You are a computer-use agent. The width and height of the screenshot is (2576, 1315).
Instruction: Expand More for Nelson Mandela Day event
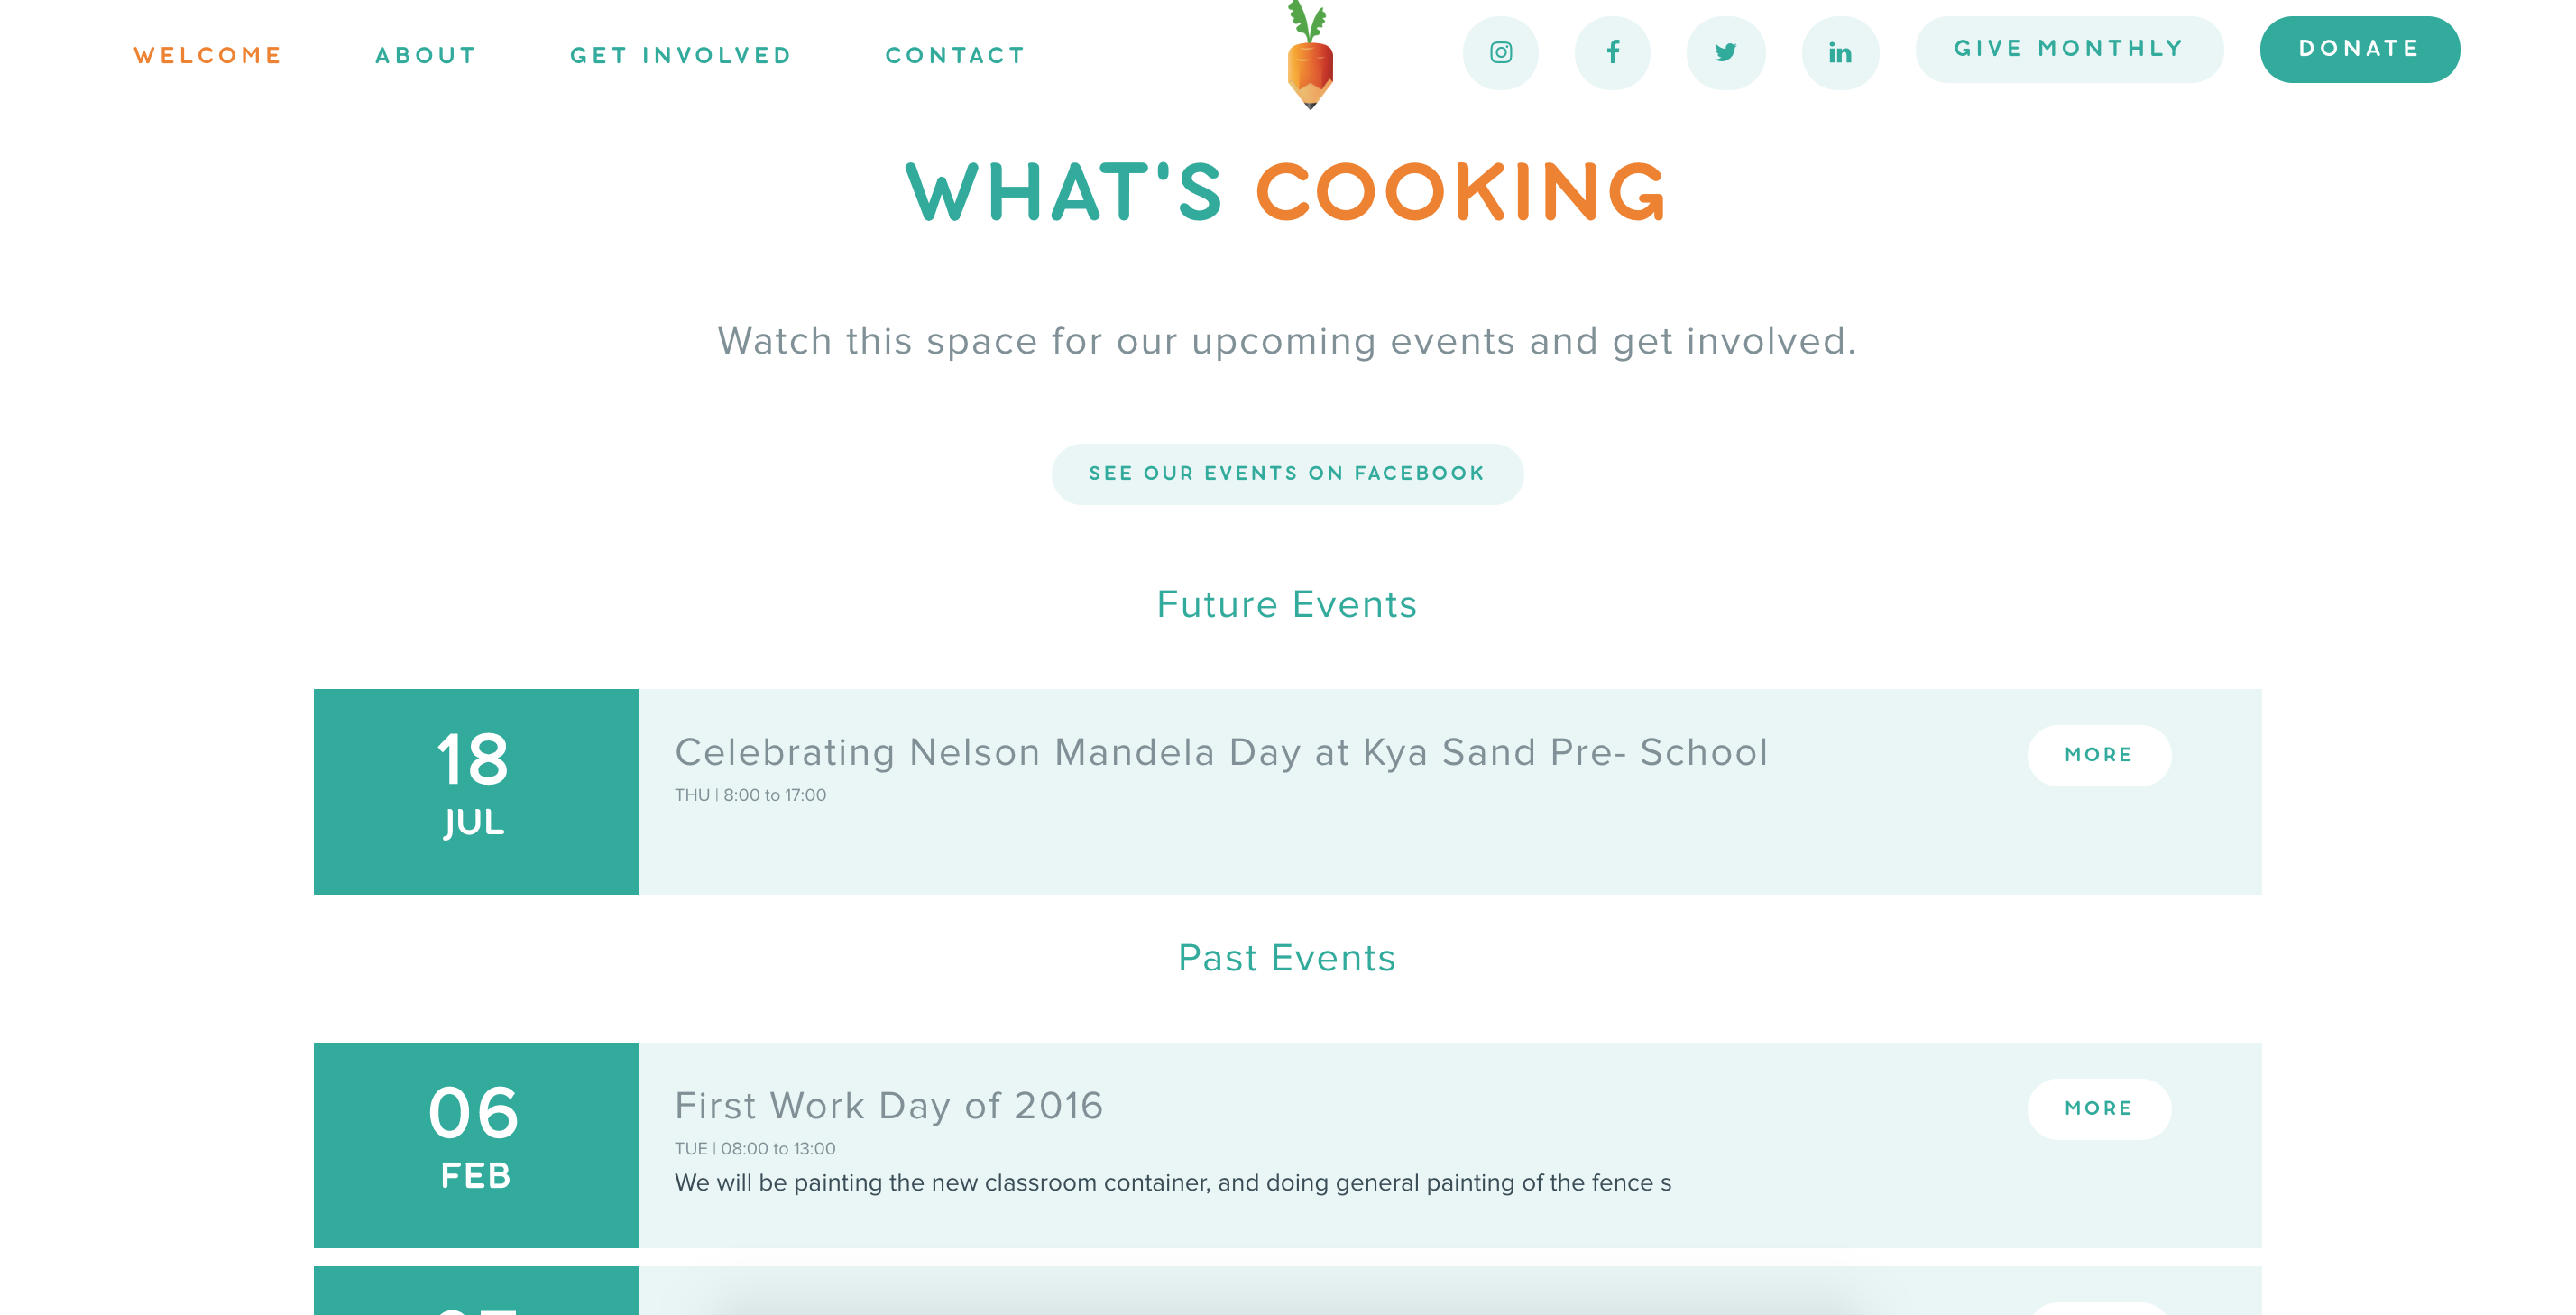click(2098, 755)
